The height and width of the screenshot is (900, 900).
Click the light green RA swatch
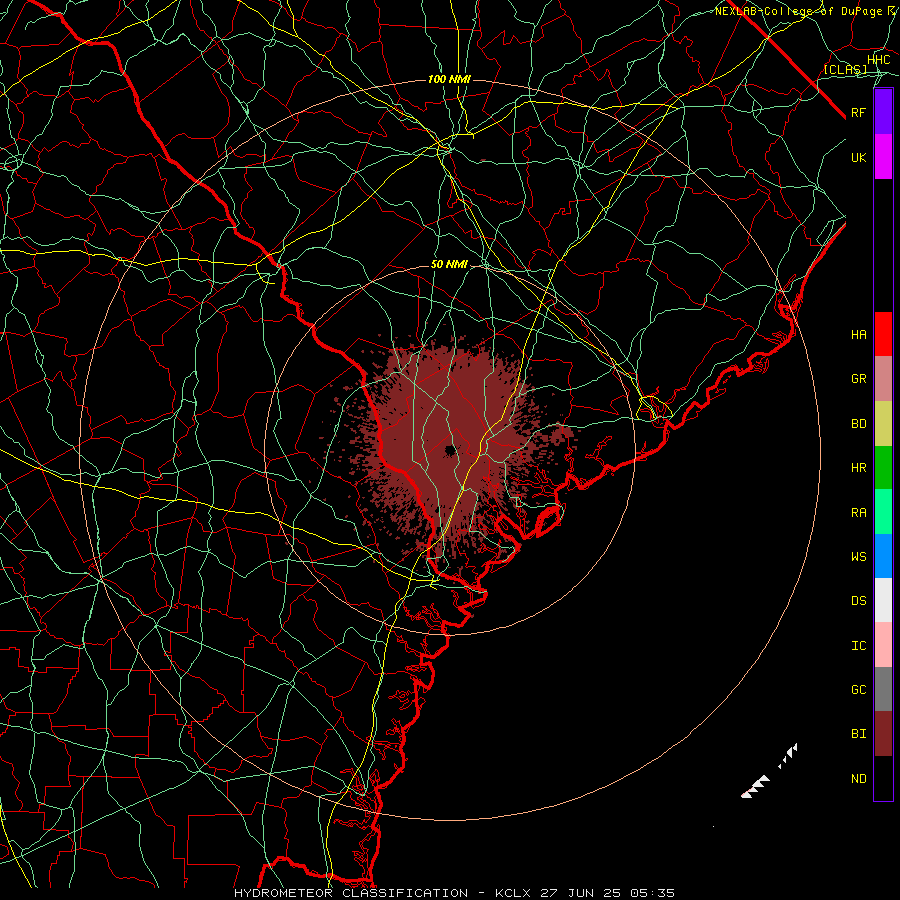[883, 512]
